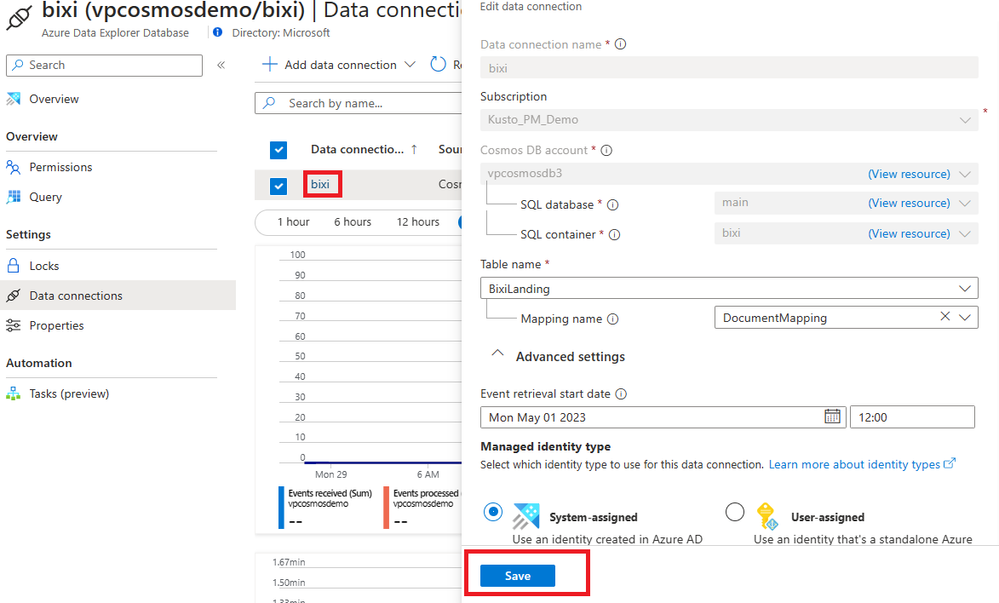Click the System-assigned identity icon
The width and height of the screenshot is (999, 603).
(x=526, y=516)
